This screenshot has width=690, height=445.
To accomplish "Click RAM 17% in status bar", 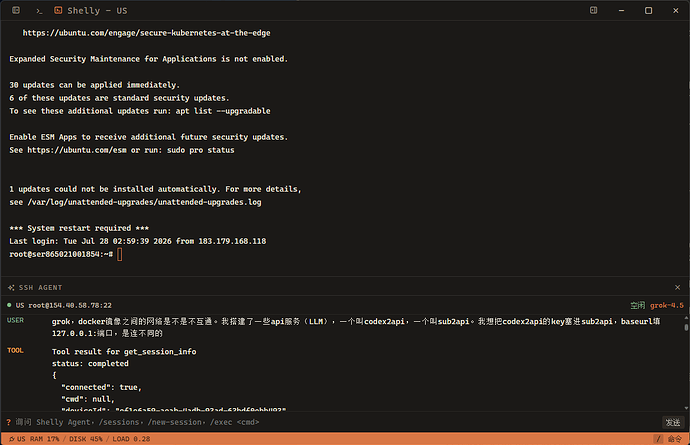I will click(x=44, y=439).
